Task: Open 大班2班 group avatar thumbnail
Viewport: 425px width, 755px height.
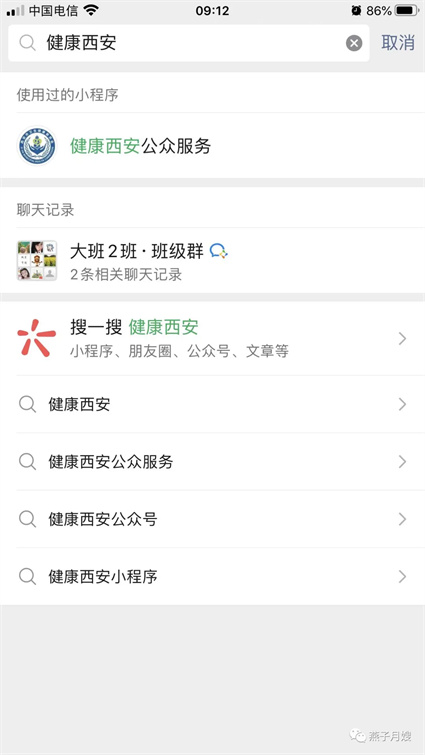Action: [x=37, y=260]
